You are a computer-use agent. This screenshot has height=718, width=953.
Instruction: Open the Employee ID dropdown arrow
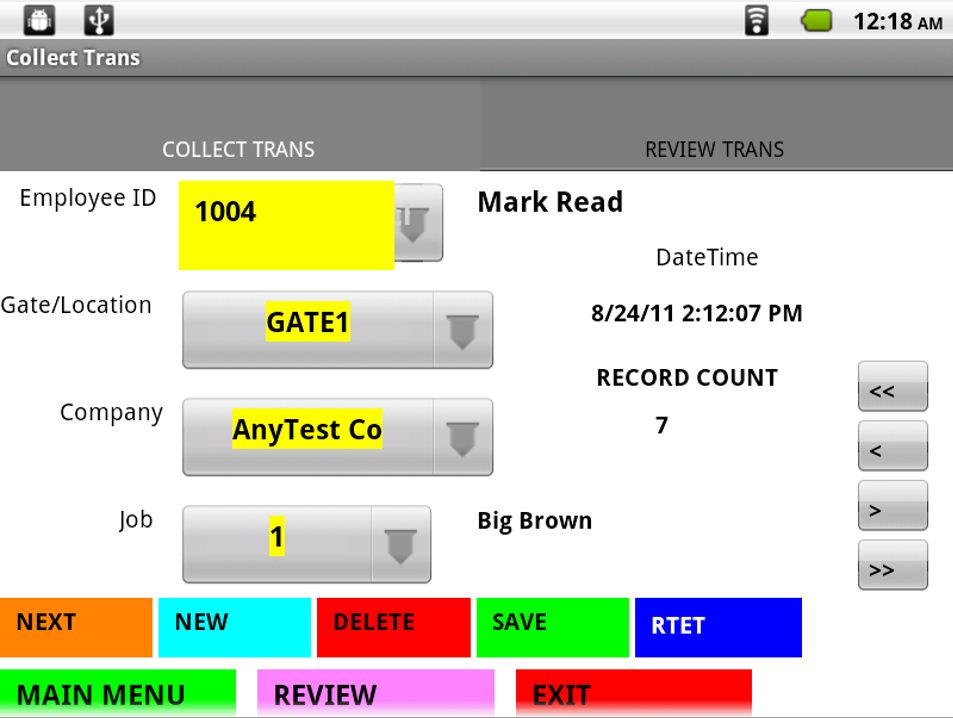pos(417,224)
